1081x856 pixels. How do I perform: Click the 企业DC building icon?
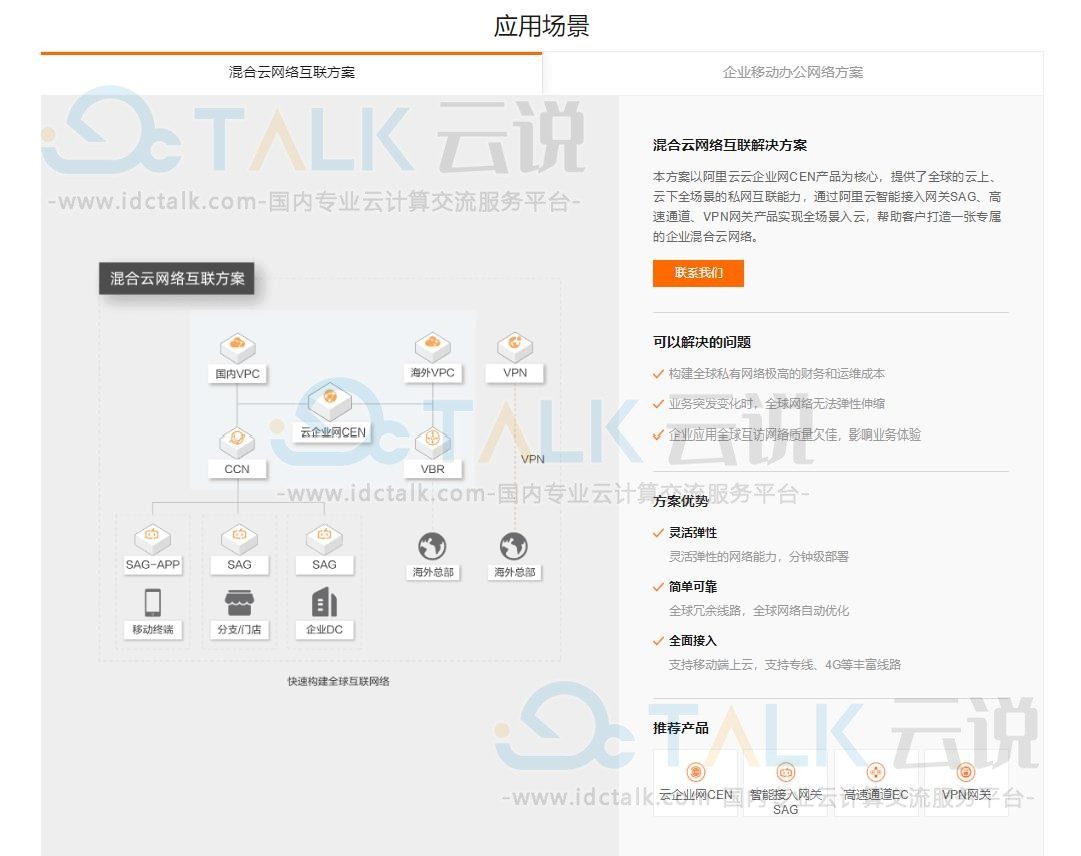pyautogui.click(x=325, y=602)
